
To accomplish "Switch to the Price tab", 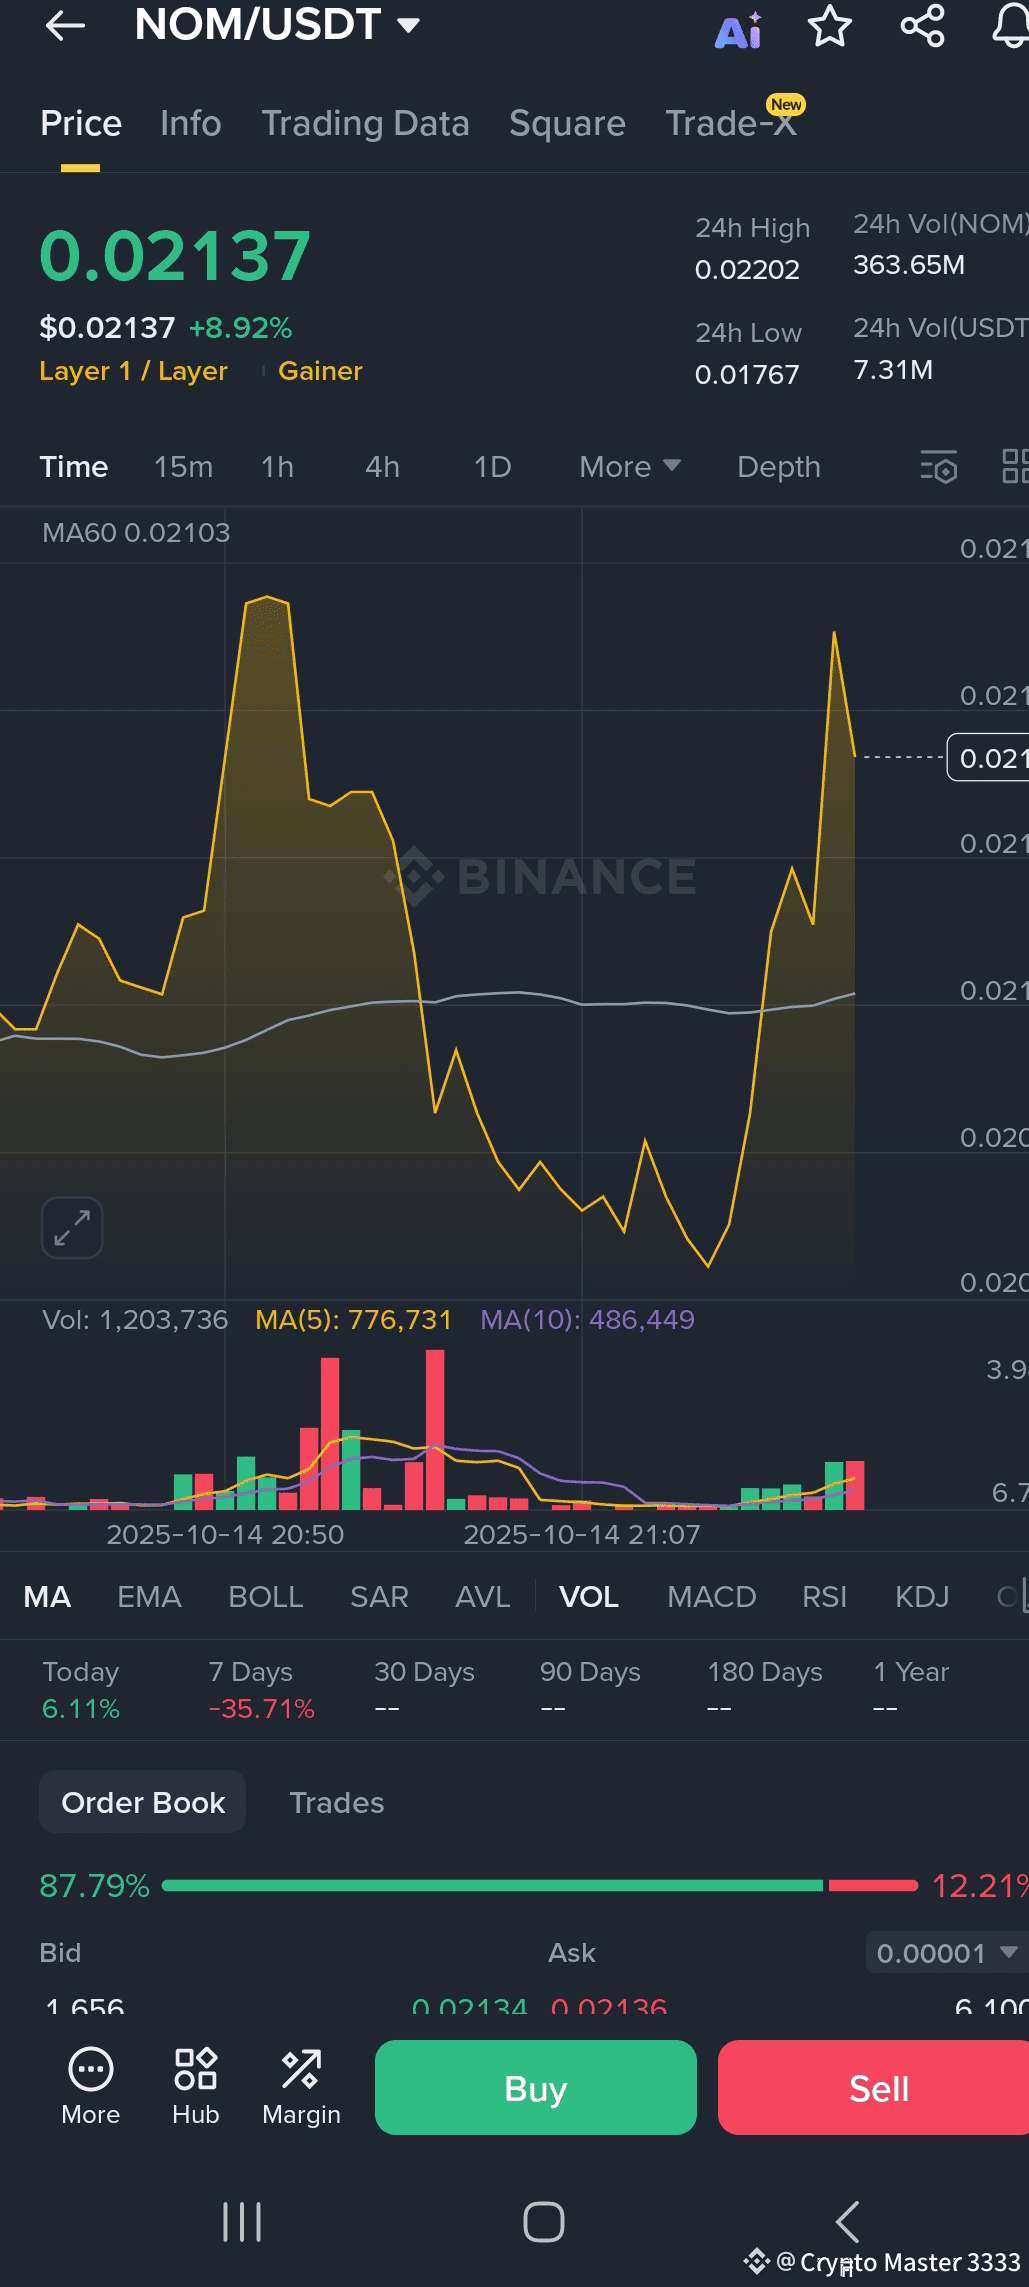I will point(81,123).
